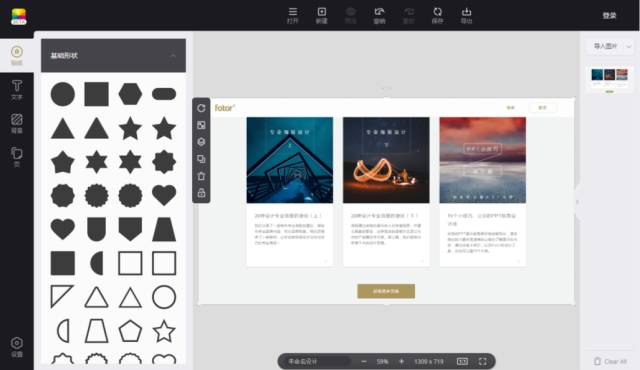This screenshot has width=640, height=370.
Task: Click the outlined button in the canvas header
Action: [542, 108]
